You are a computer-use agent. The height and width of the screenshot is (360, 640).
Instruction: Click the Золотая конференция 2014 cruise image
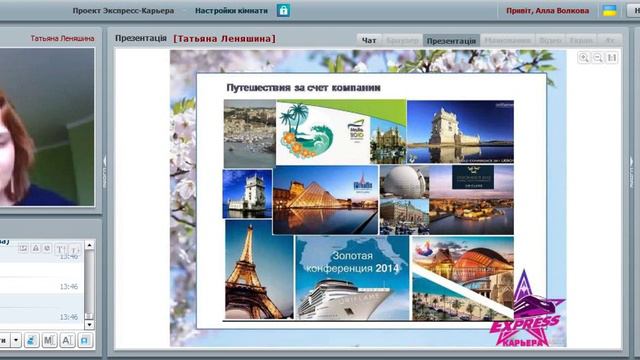coord(352,278)
